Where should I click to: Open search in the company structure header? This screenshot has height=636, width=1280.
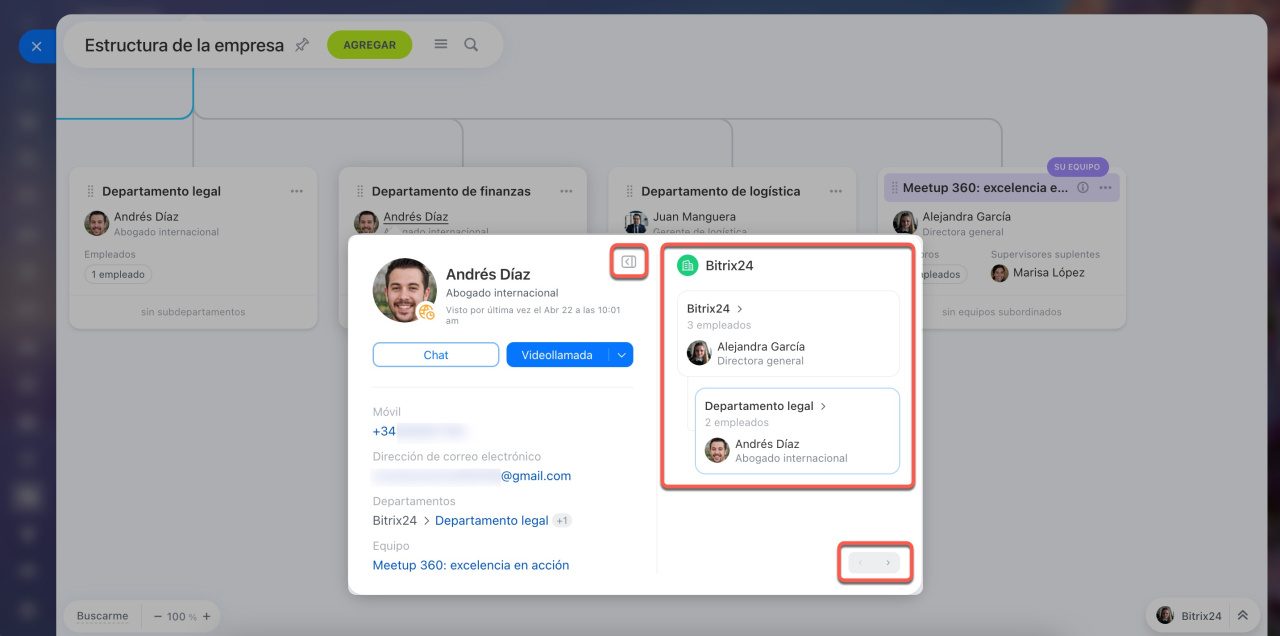coord(471,45)
